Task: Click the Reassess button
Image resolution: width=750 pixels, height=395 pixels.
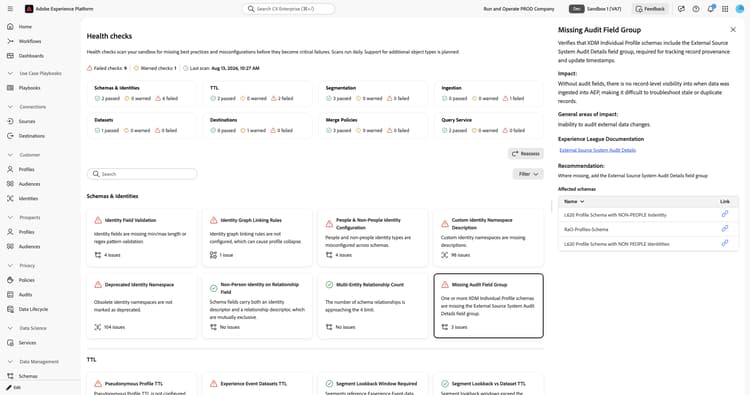Action: pyautogui.click(x=526, y=154)
